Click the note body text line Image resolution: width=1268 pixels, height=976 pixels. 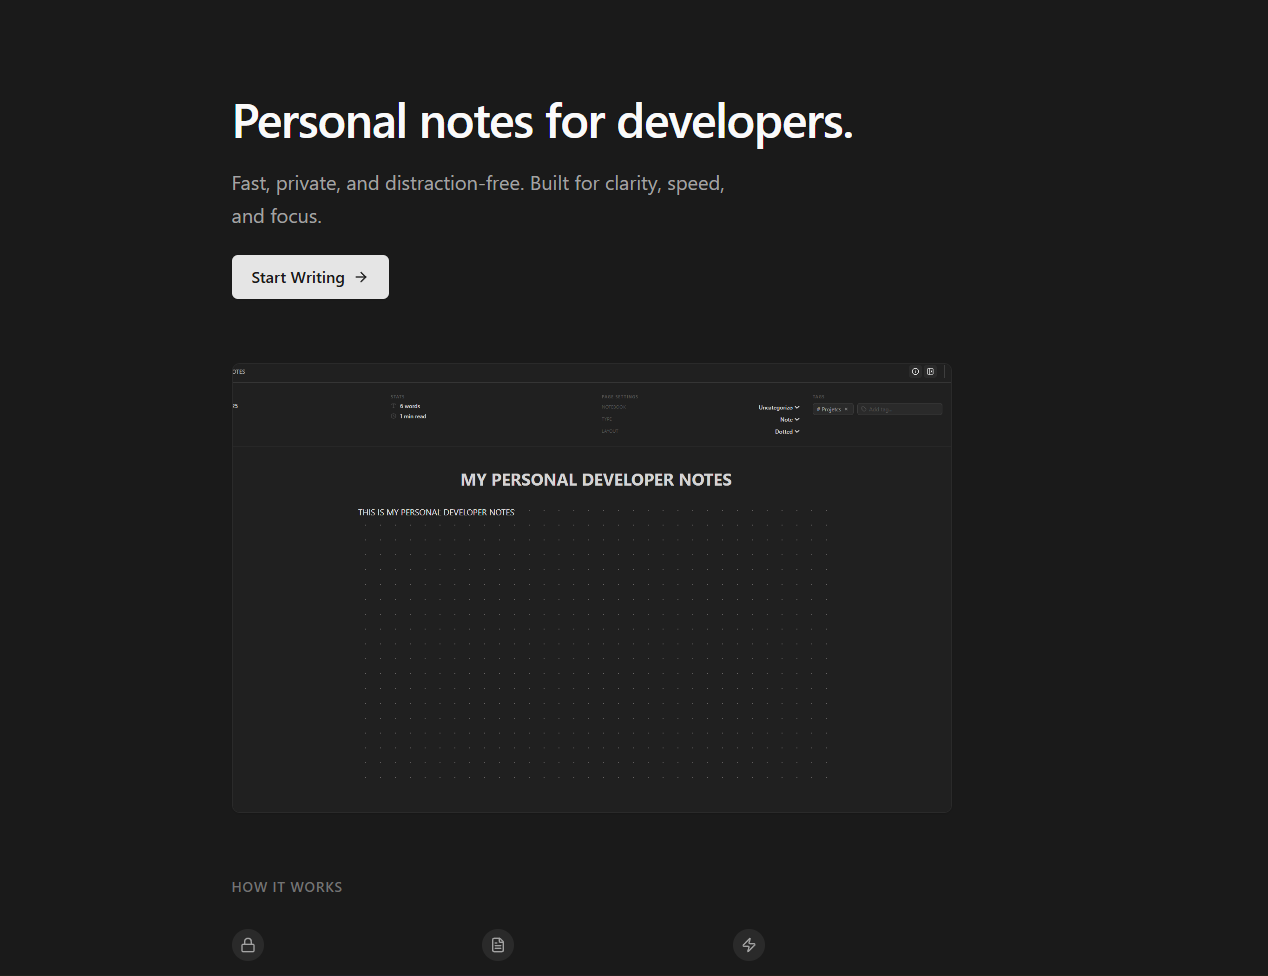(436, 512)
